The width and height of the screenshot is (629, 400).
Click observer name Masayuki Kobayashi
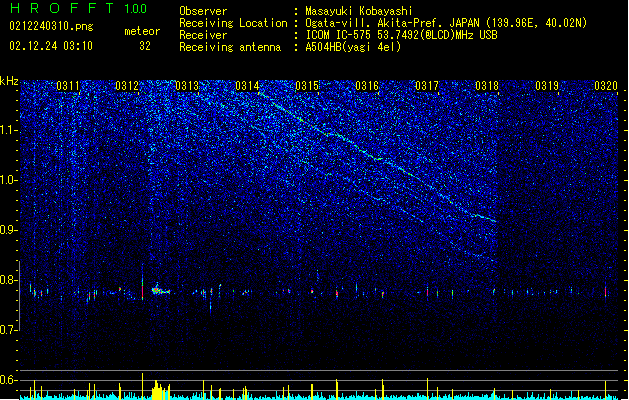pos(359,11)
